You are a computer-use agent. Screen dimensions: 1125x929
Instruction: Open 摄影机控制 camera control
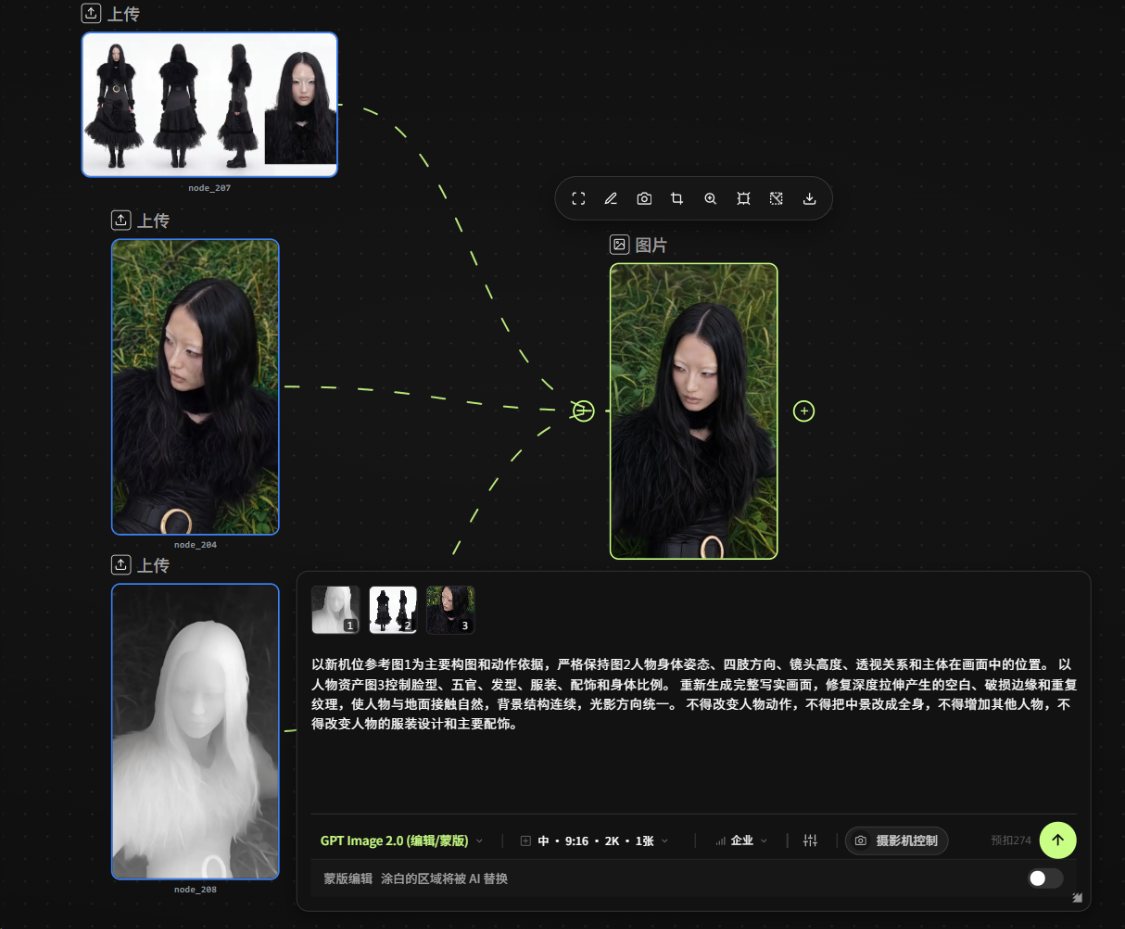897,840
